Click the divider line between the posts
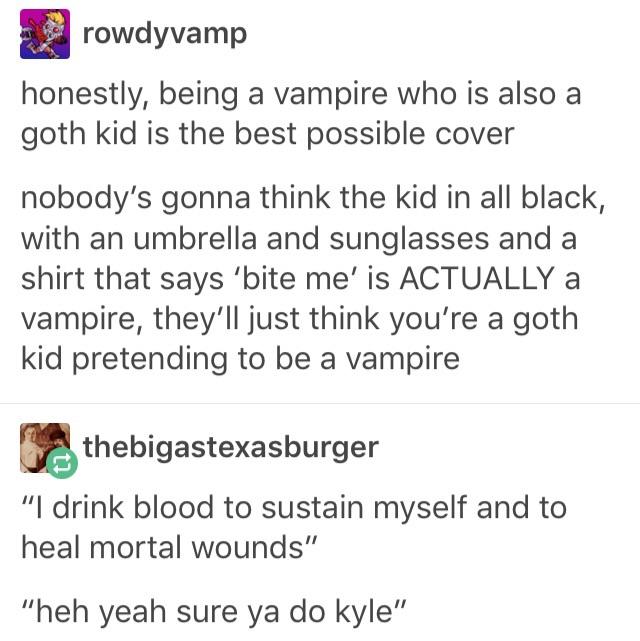 pos(320,403)
